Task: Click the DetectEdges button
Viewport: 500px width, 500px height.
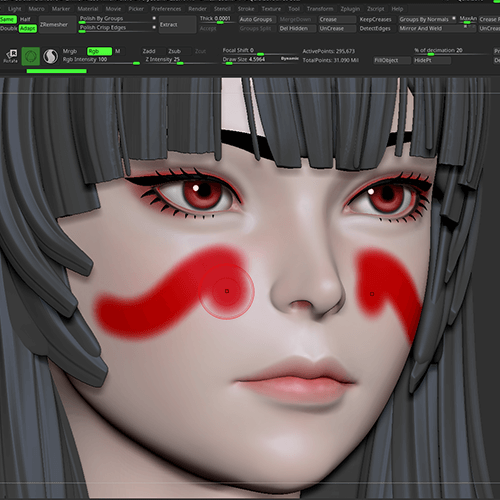Action: [376, 29]
